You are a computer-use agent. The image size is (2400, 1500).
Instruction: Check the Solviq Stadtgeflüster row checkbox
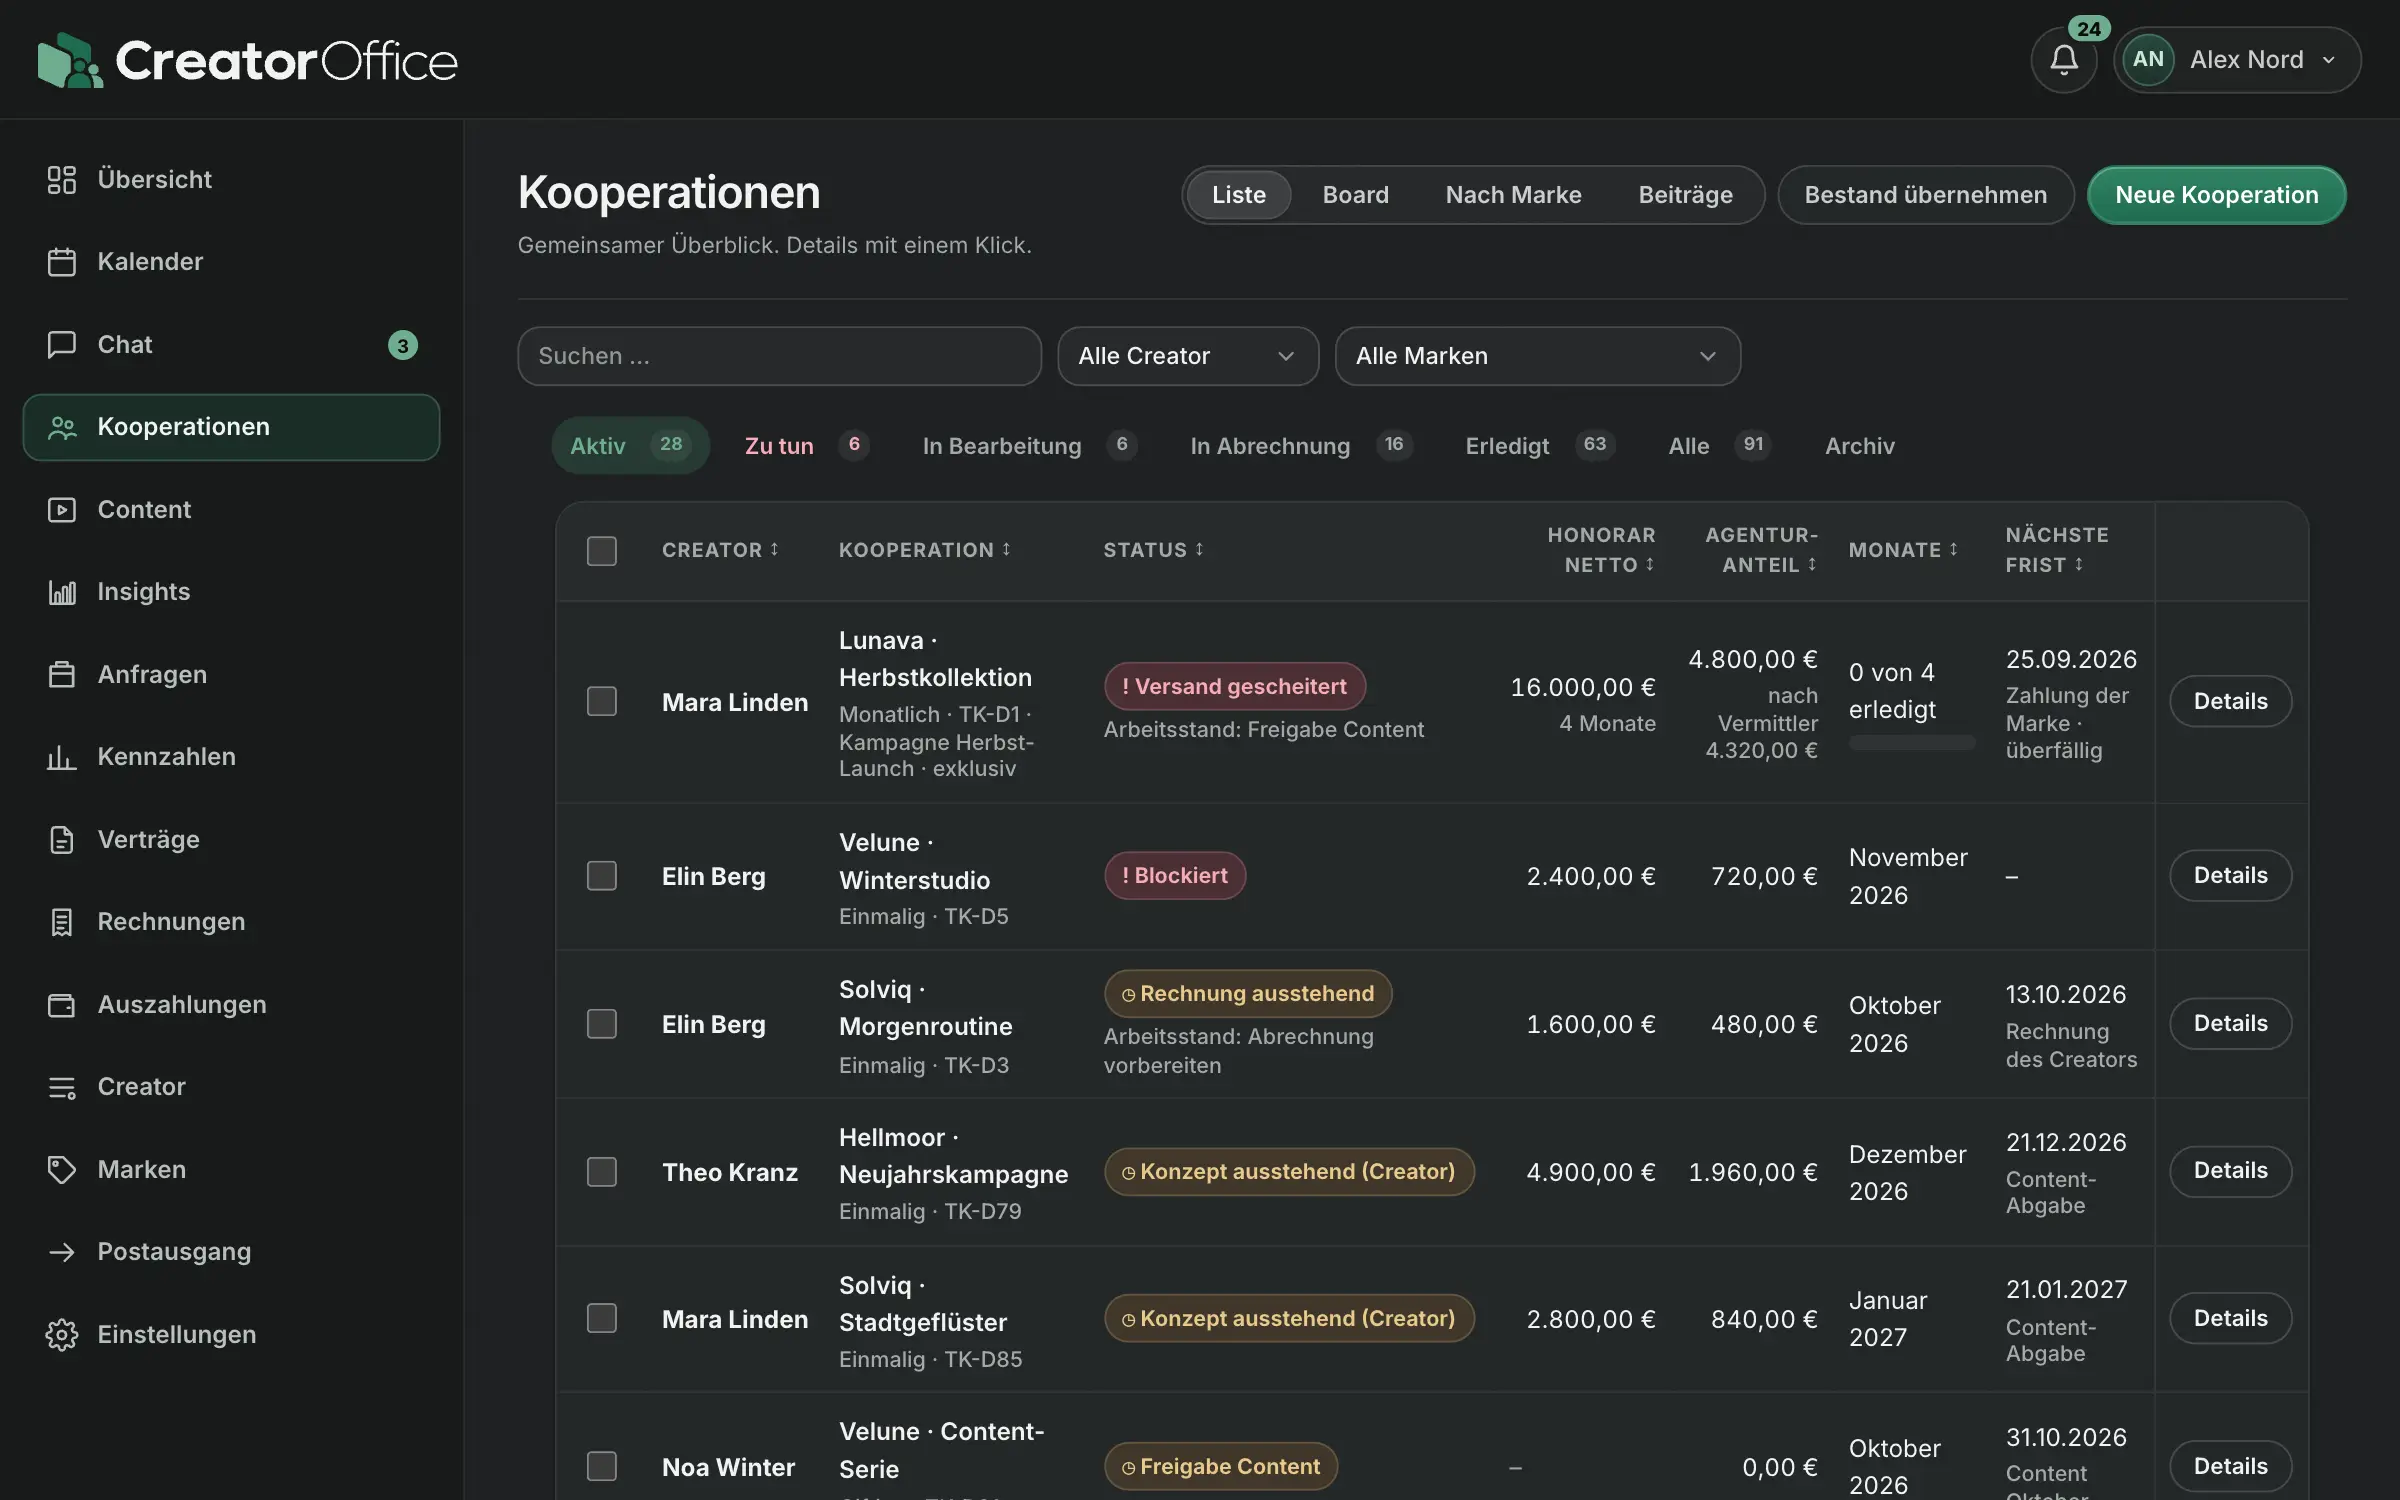click(x=602, y=1318)
